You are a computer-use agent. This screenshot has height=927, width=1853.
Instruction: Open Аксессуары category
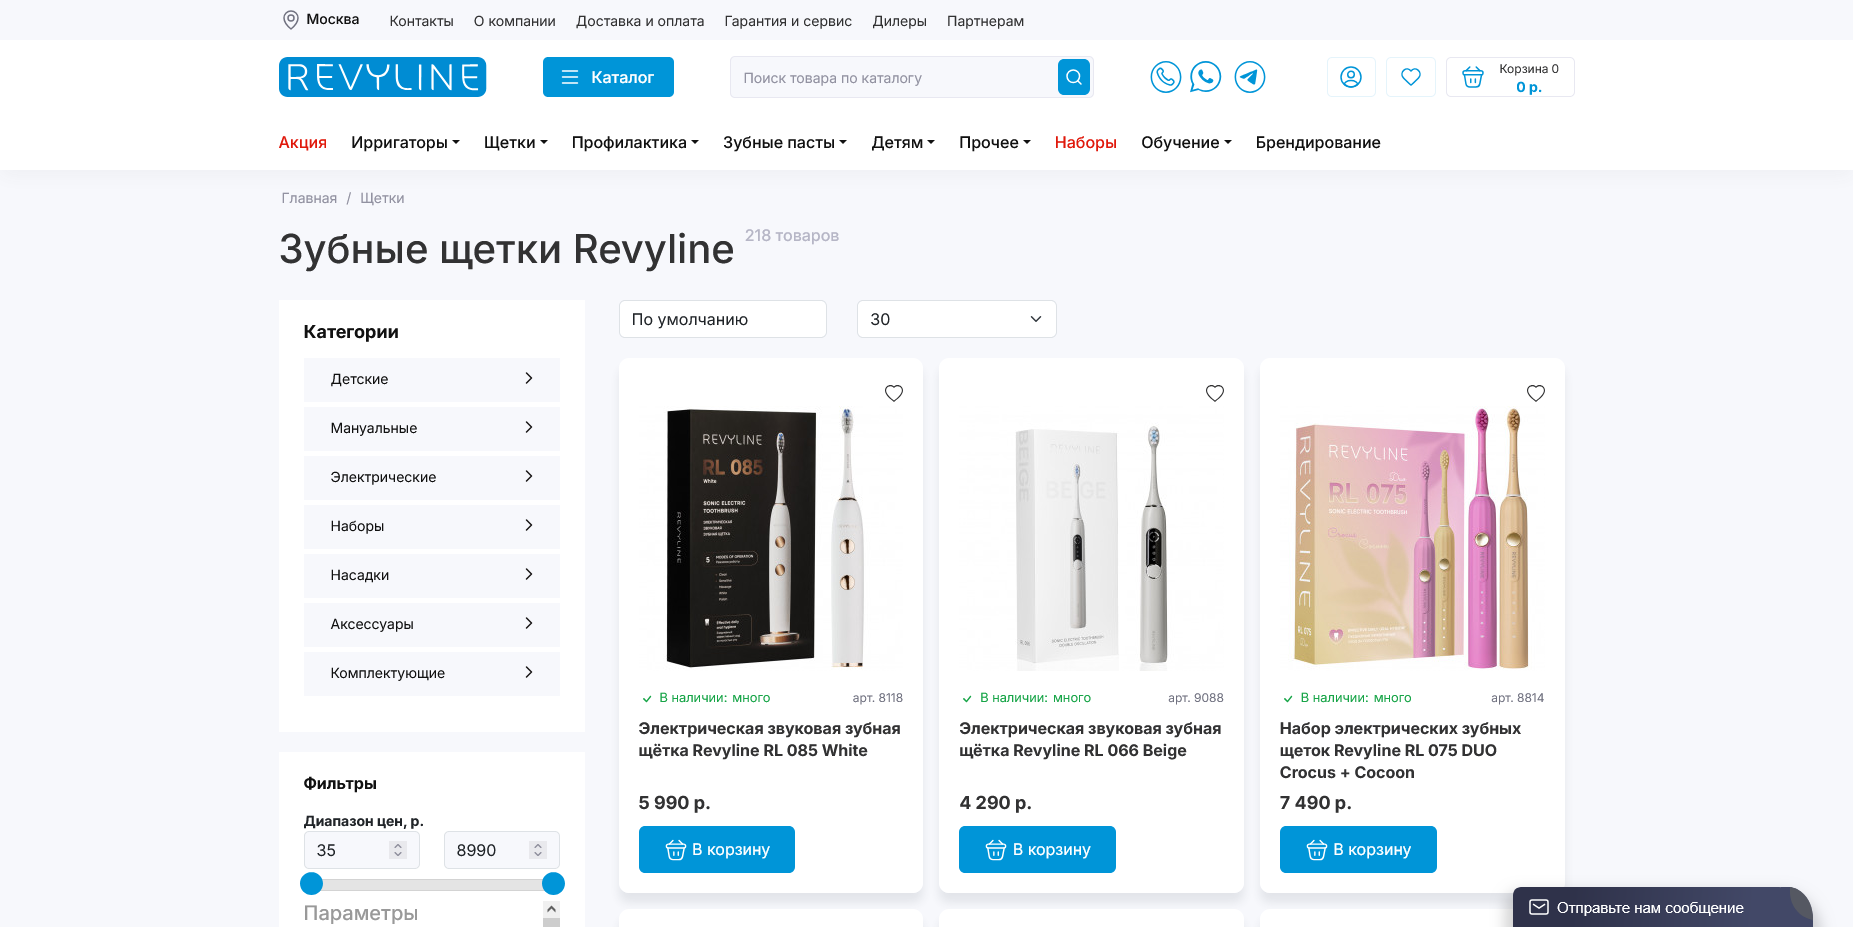pyautogui.click(x=432, y=624)
